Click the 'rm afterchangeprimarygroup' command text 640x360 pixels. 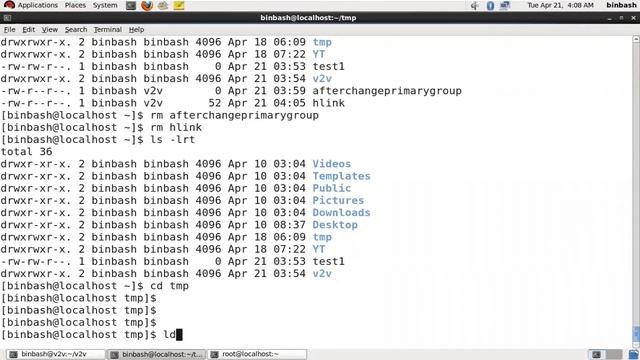tap(234, 116)
